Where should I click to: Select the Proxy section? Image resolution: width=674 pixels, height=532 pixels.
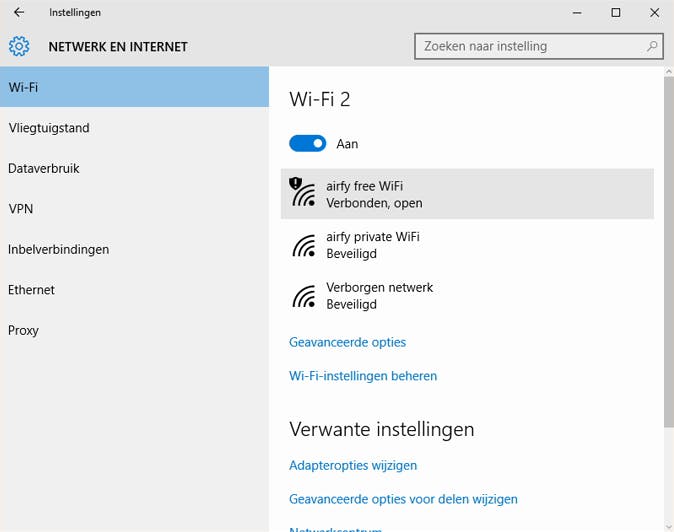point(24,330)
